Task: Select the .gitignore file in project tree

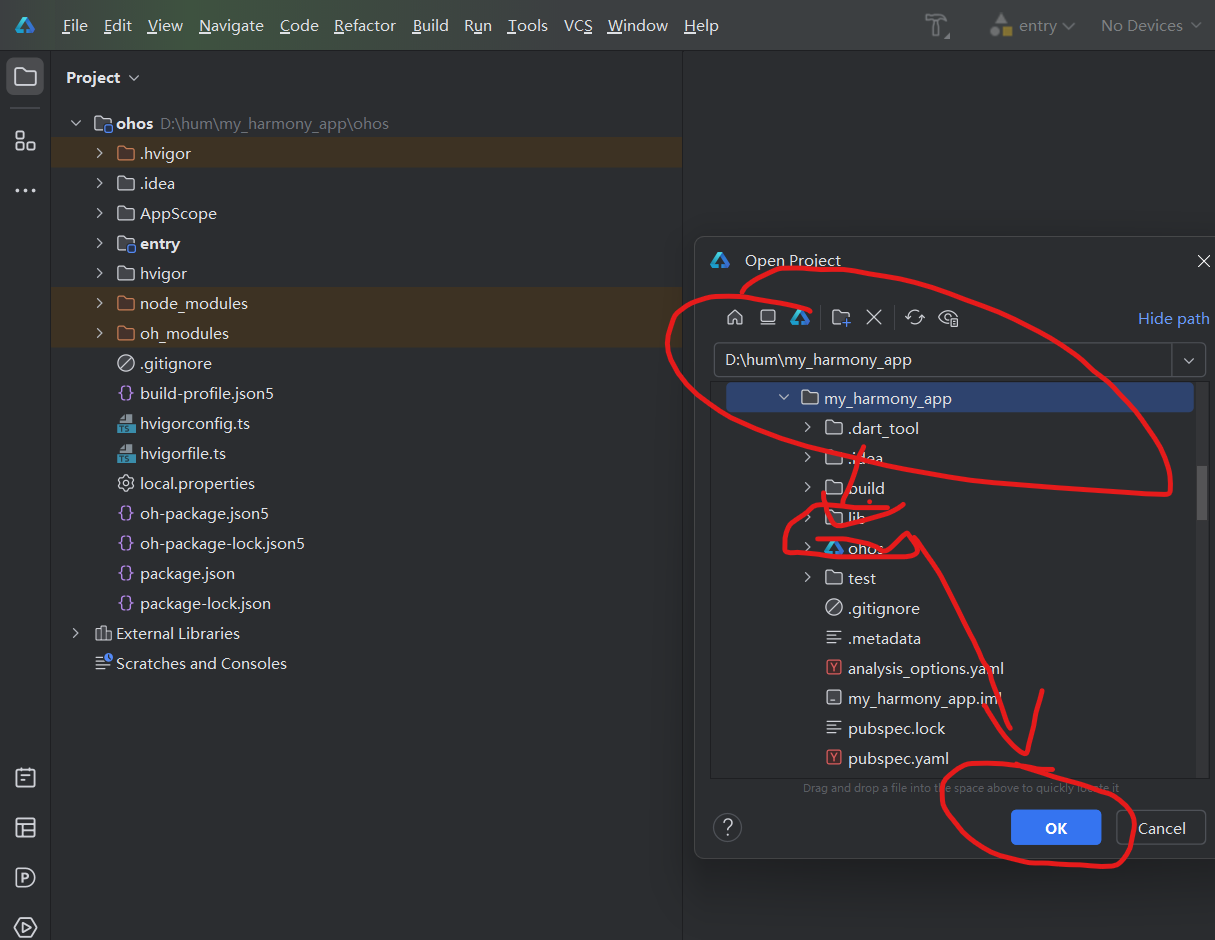Action: tap(175, 363)
